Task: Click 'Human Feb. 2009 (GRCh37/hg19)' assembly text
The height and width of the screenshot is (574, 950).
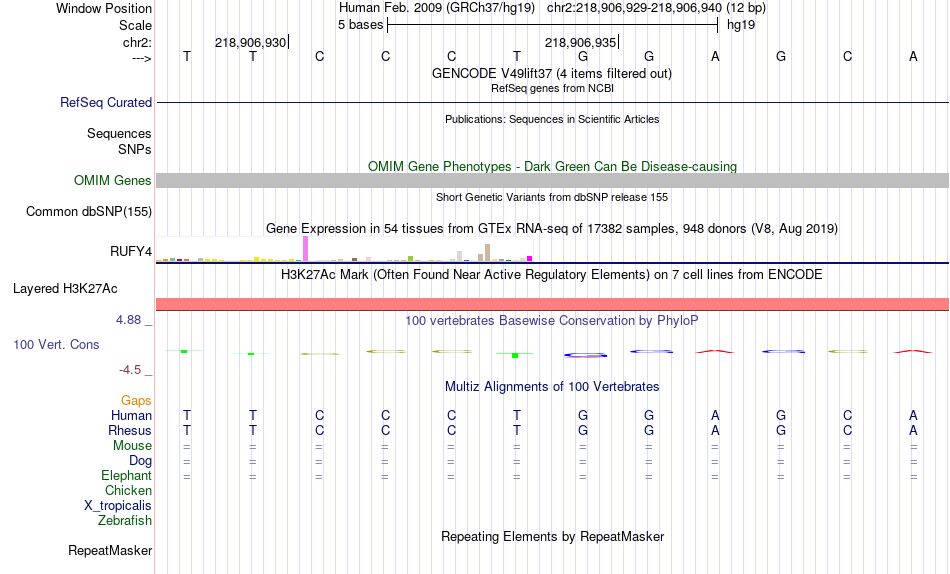Action: click(x=437, y=8)
